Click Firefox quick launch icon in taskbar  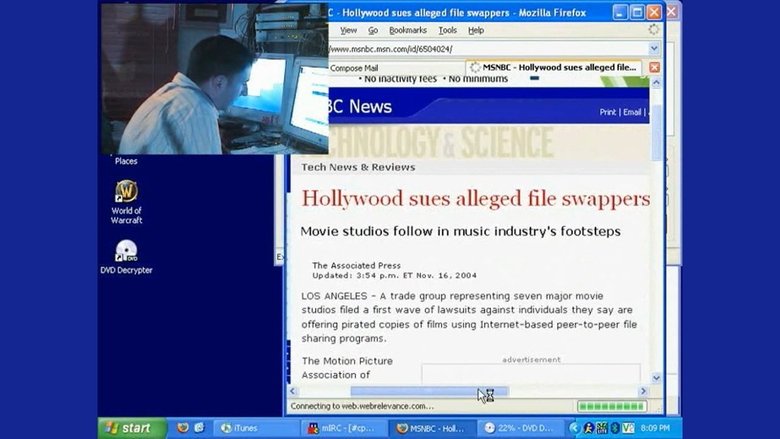(182, 428)
